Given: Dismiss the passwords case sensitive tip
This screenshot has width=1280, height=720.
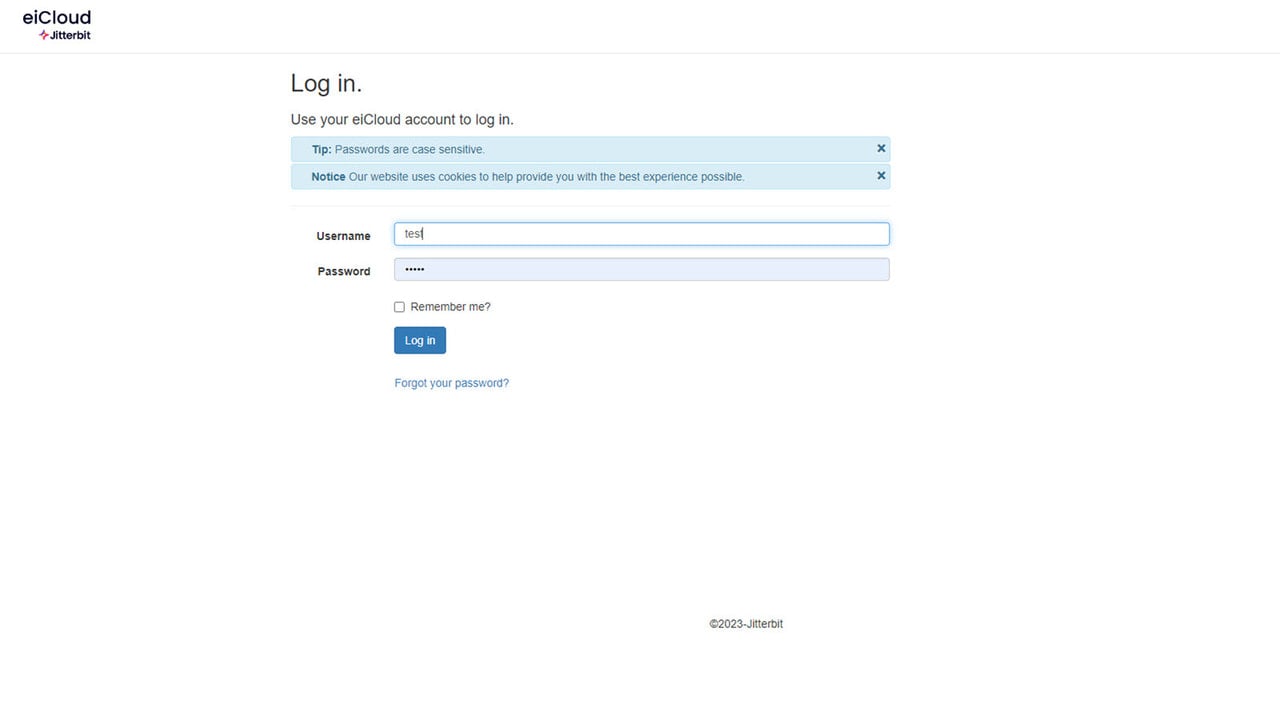Looking at the screenshot, I should (x=881, y=148).
